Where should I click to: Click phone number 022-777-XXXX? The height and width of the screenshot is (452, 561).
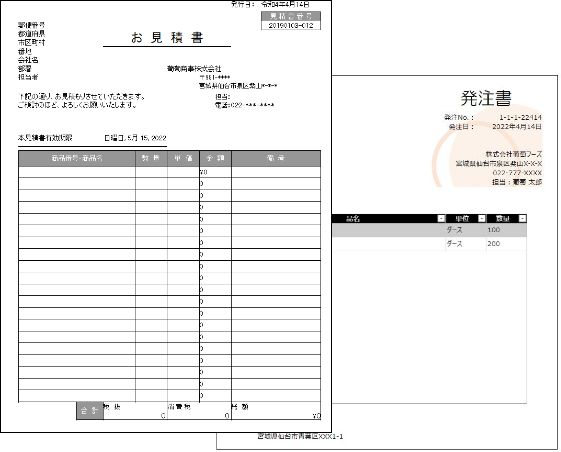(x=517, y=173)
